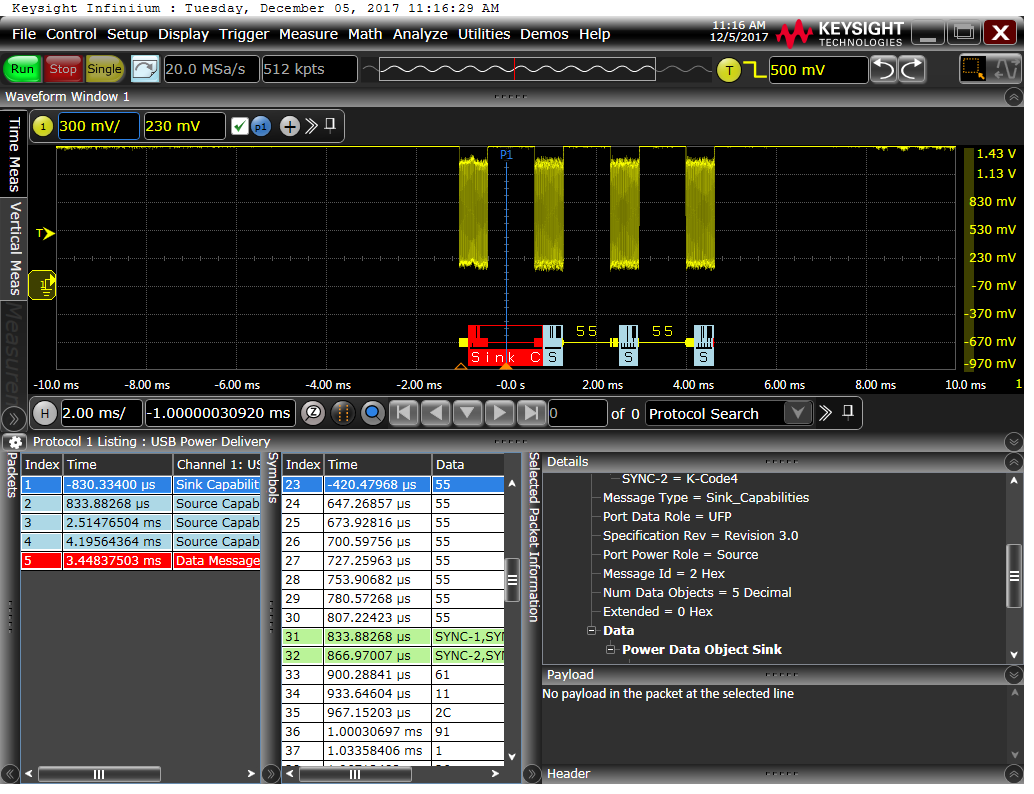Expand the Header pane chevron
This screenshot has width=1034, height=794.
[x=1014, y=774]
